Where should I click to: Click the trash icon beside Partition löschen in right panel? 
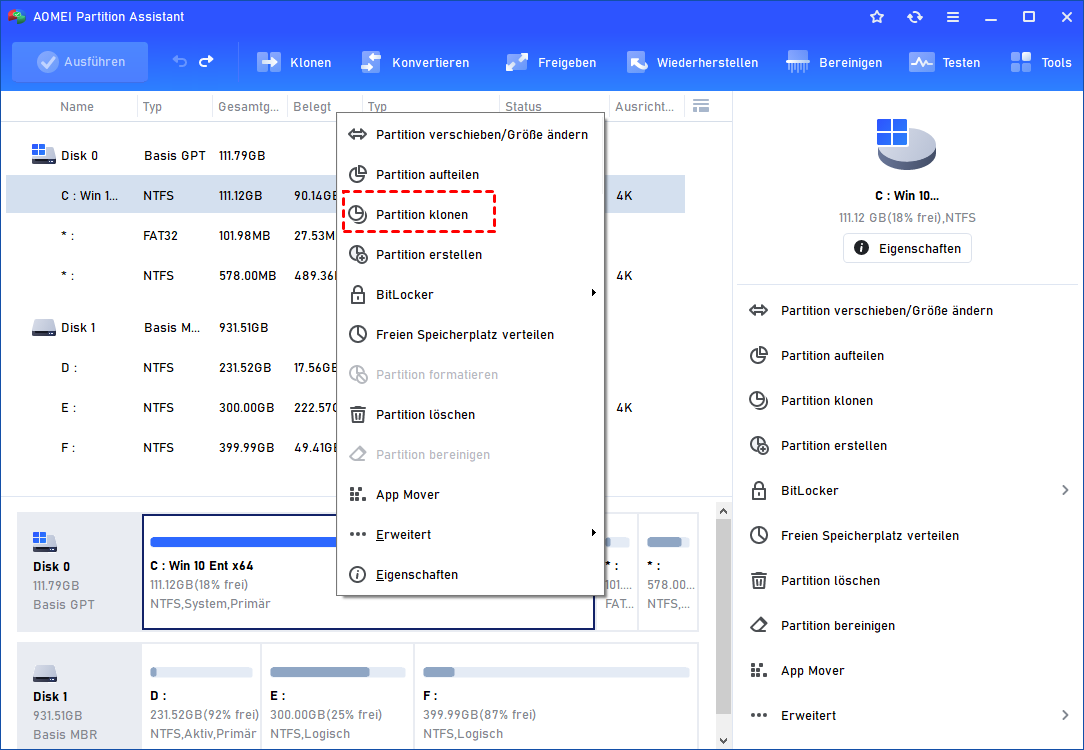click(x=759, y=581)
